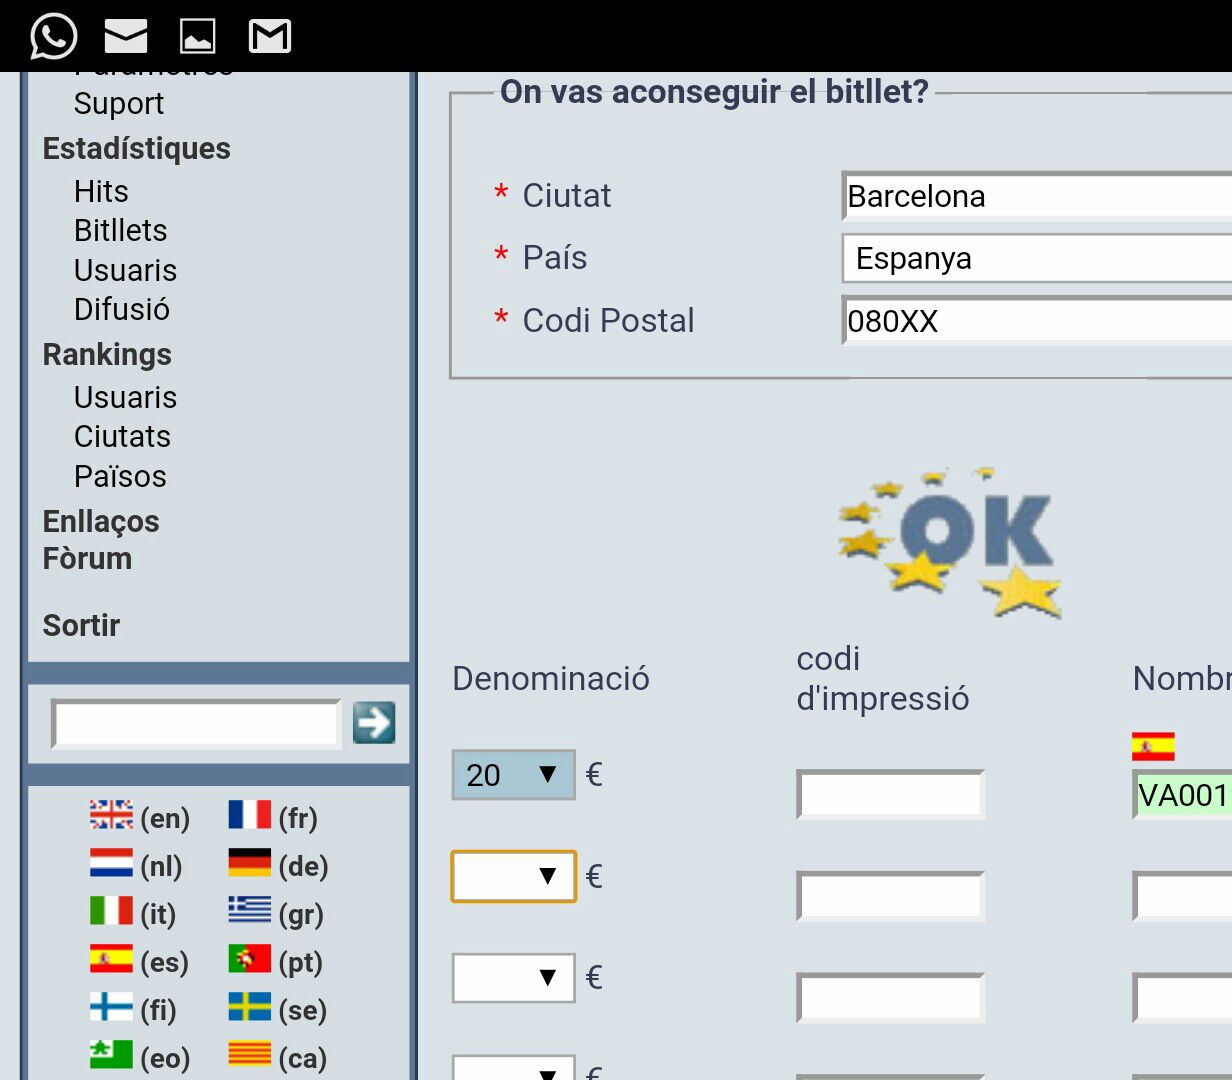Viewport: 1232px width, 1080px height.
Task: Focus the first codi d'impressió field
Action: [891, 795]
